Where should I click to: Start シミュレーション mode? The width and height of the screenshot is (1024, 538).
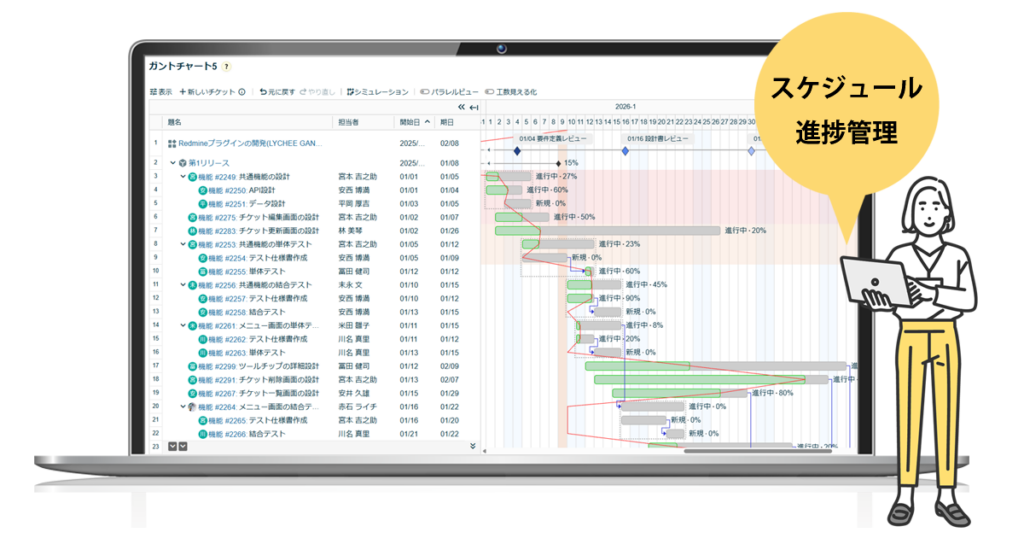tap(377, 92)
